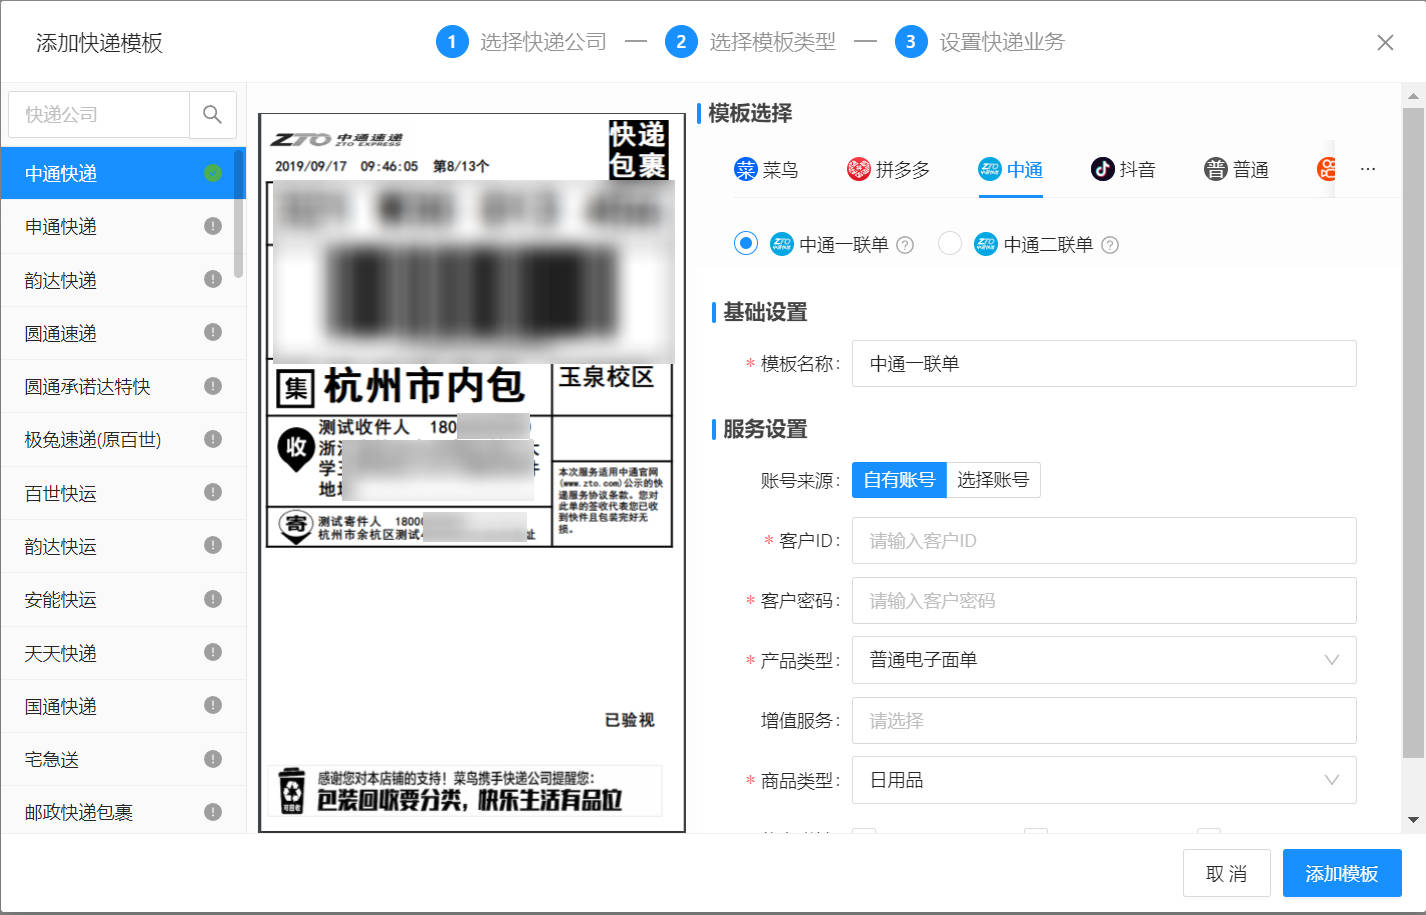Screen dimensions: 1426x915
Task: Click the 添加模板 button
Action: click(x=1342, y=873)
